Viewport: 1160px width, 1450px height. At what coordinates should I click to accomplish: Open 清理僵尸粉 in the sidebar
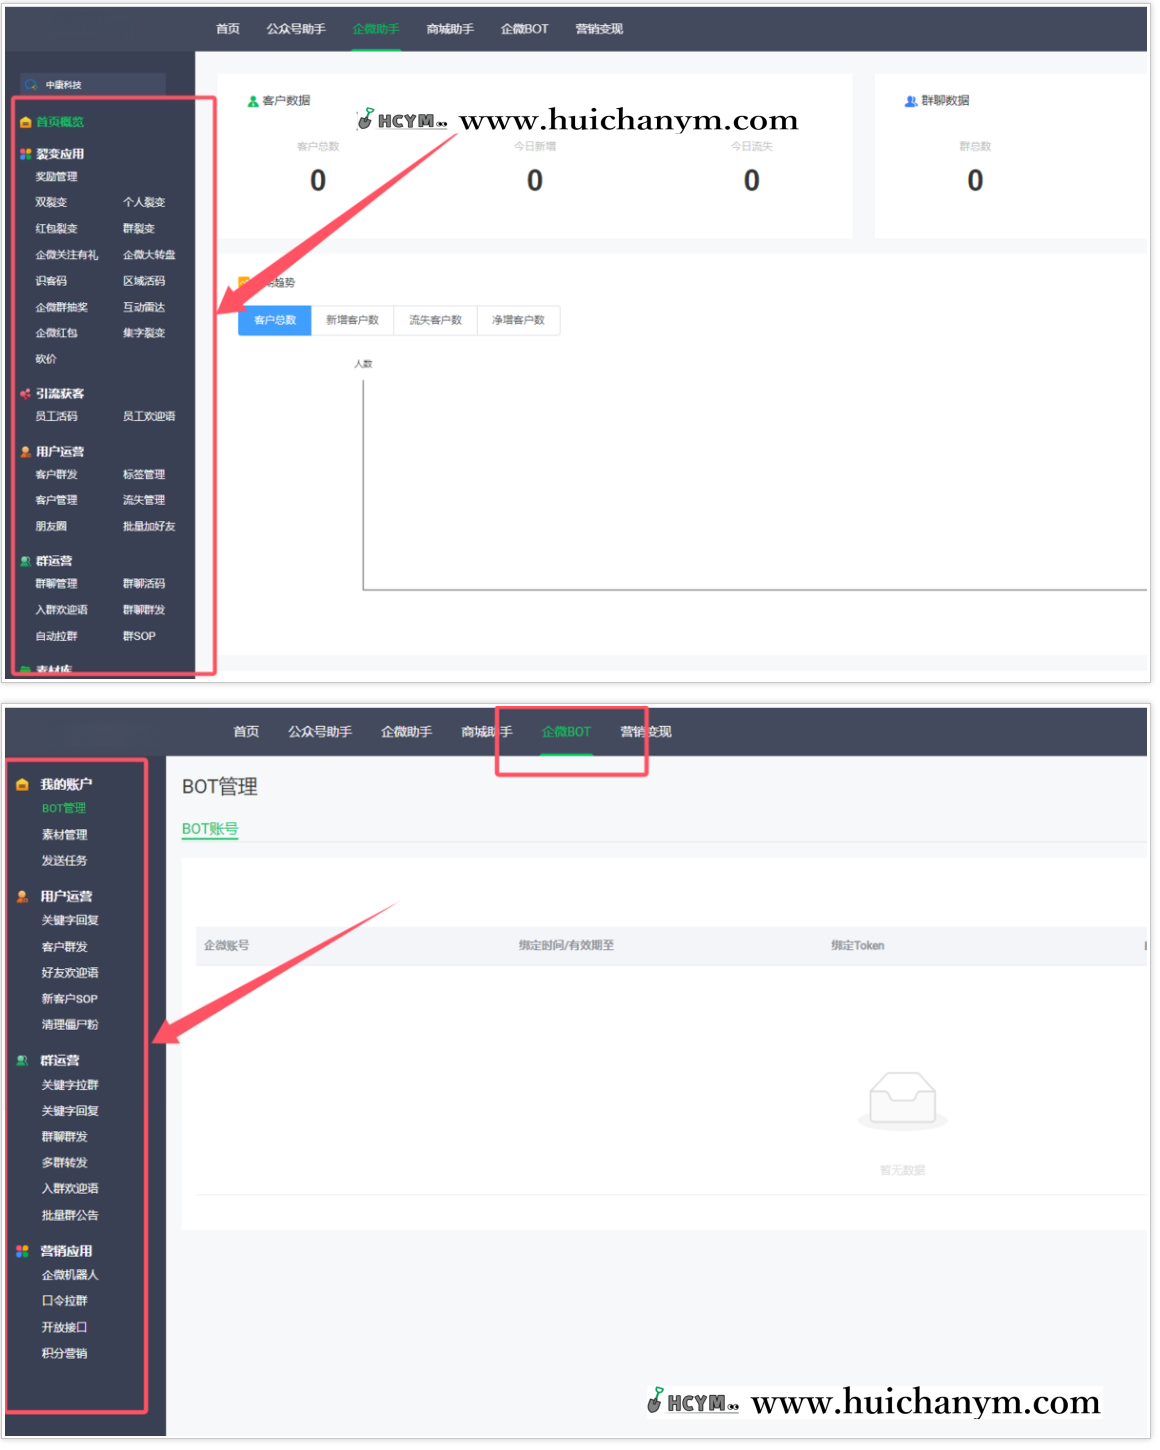click(70, 1025)
